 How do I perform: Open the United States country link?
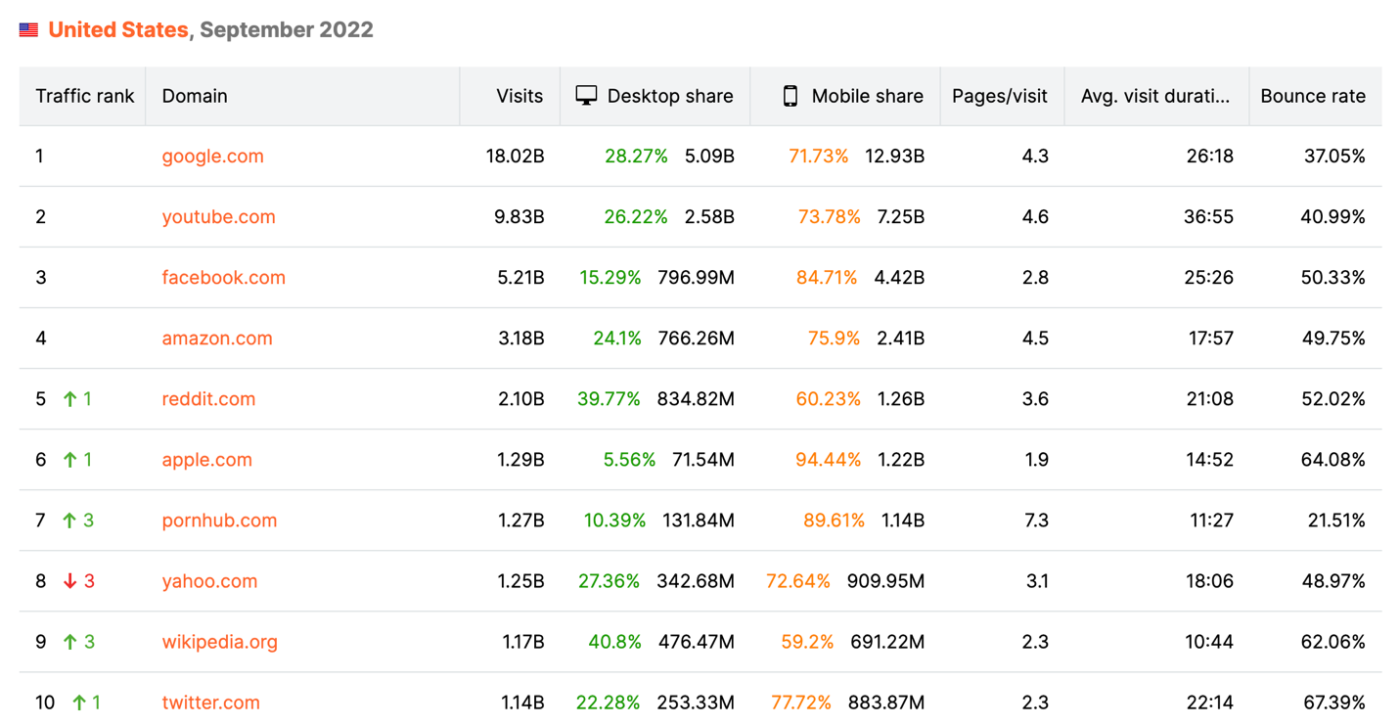click(x=118, y=30)
